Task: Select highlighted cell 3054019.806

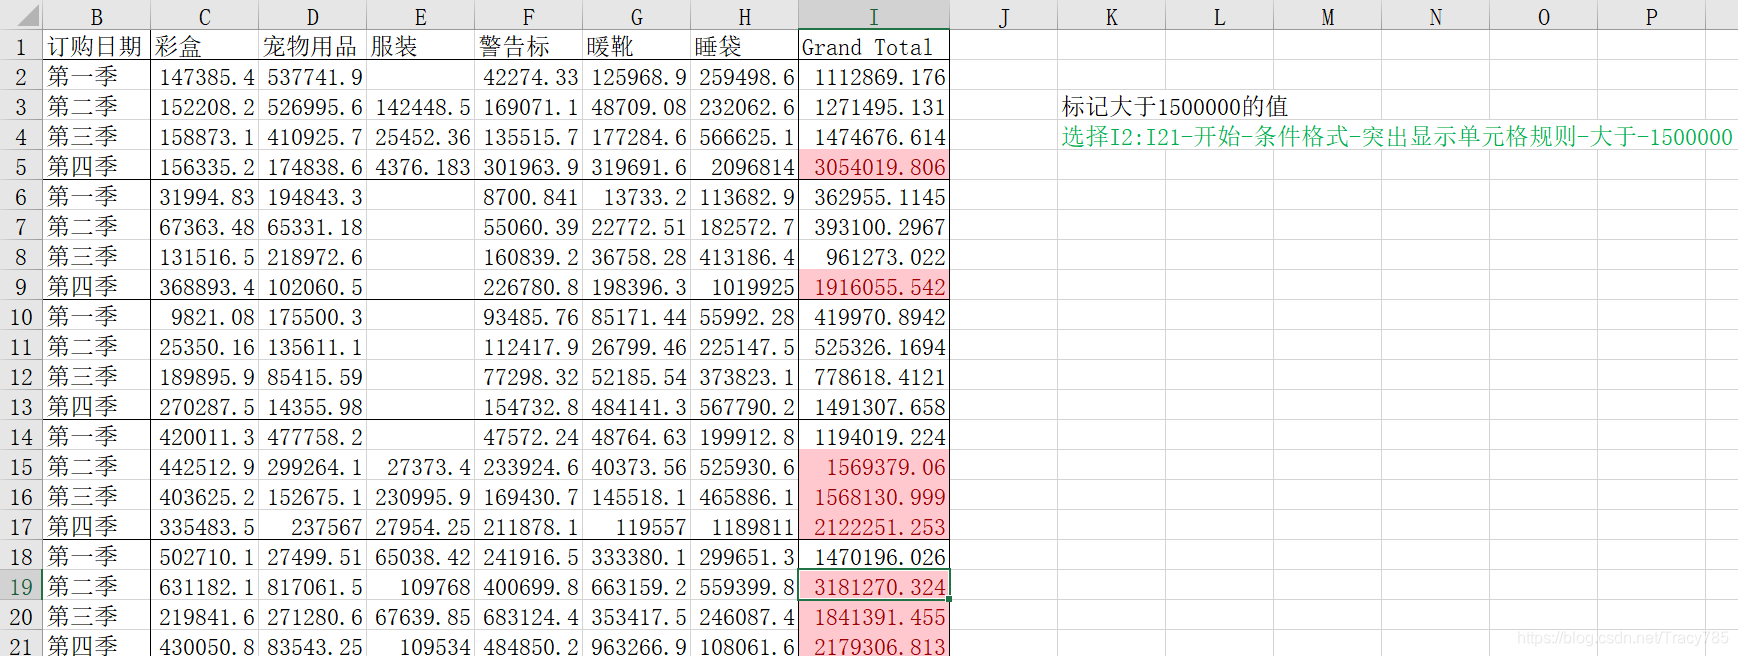Action: pyautogui.click(x=874, y=166)
